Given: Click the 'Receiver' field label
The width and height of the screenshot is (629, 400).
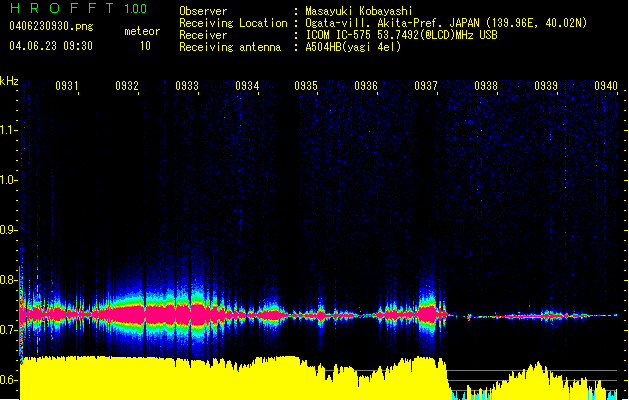Looking at the screenshot, I should click(203, 35).
